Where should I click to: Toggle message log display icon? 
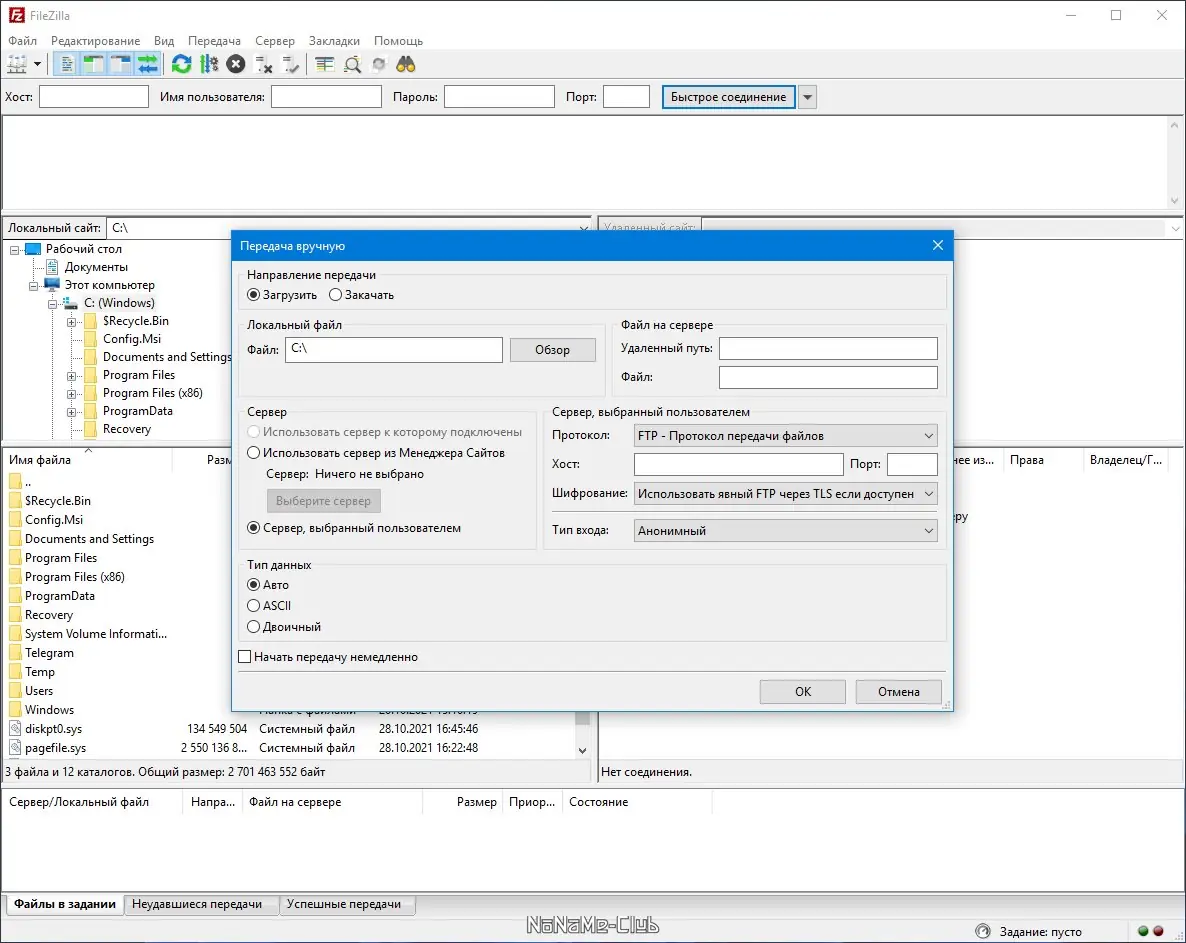(67, 64)
